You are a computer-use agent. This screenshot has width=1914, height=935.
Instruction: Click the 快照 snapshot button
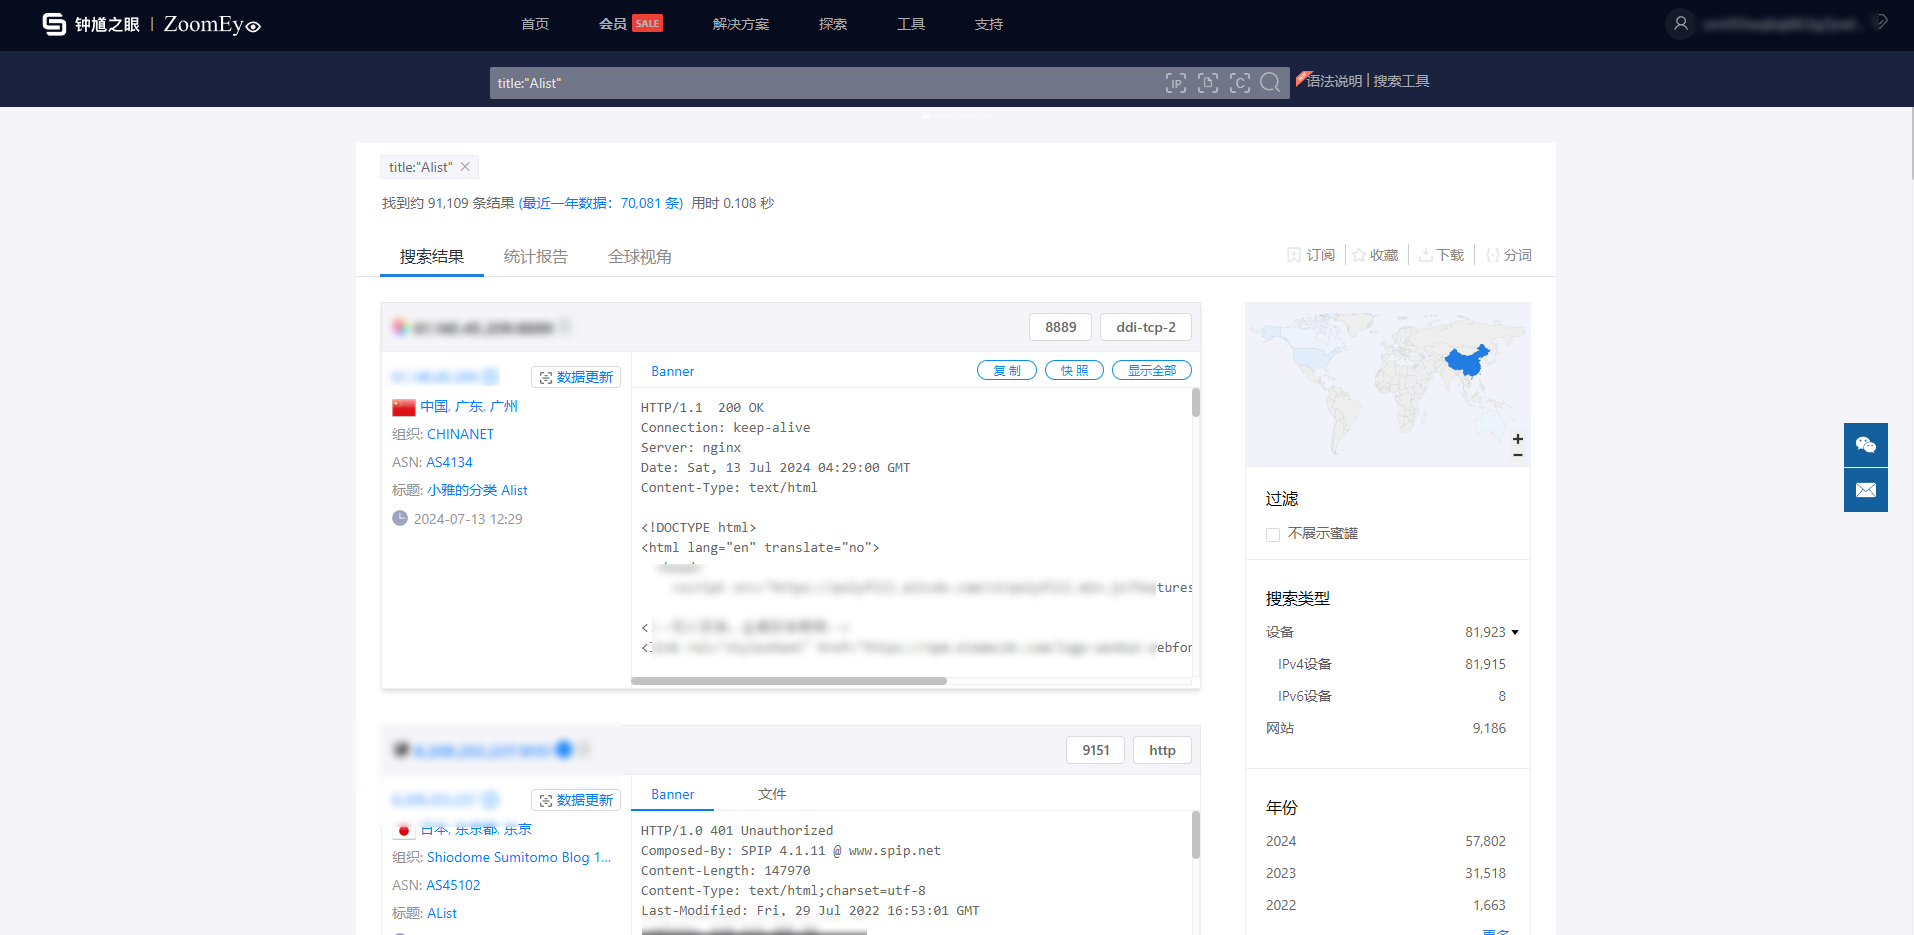click(1074, 370)
